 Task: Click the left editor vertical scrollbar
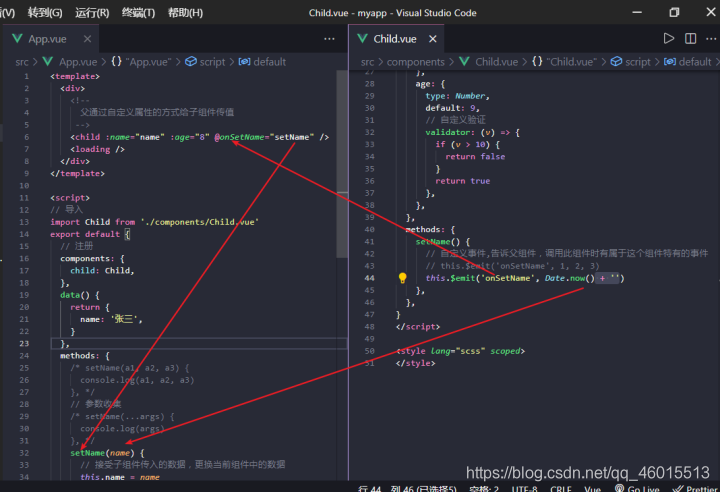(x=342, y=164)
